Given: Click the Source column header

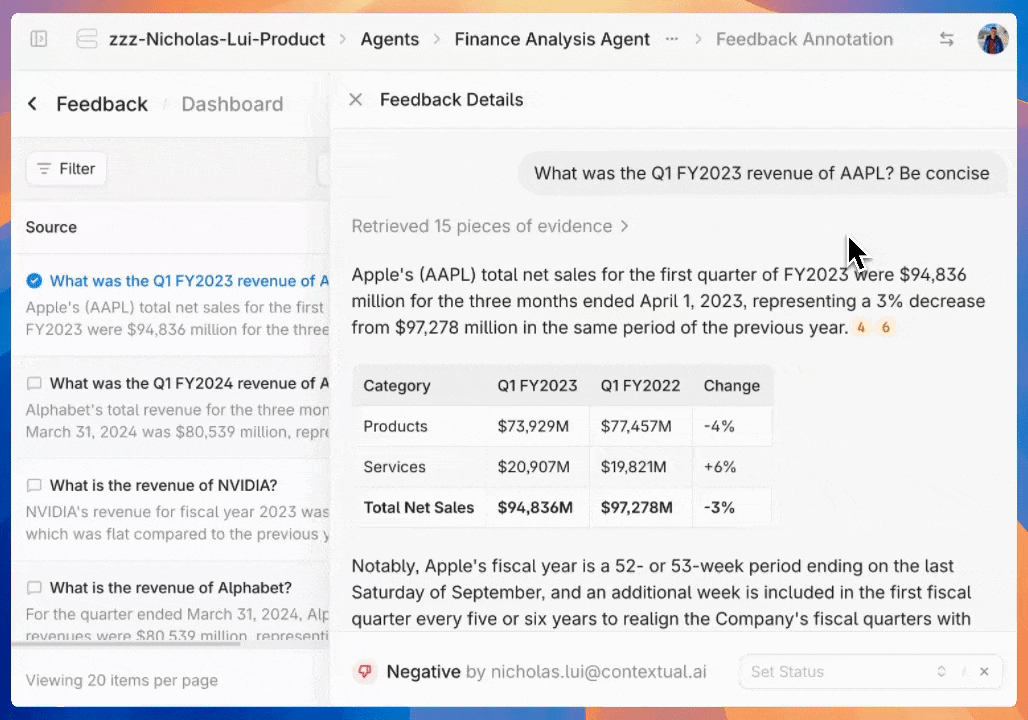Looking at the screenshot, I should tap(51, 227).
